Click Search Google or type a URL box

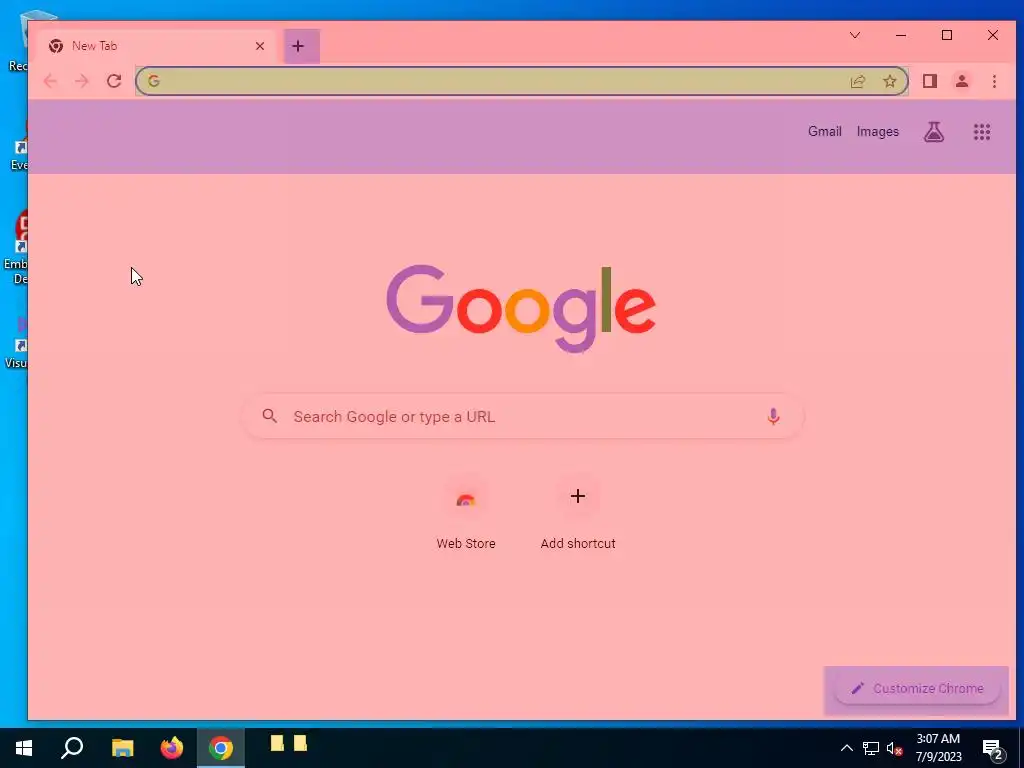[522, 417]
